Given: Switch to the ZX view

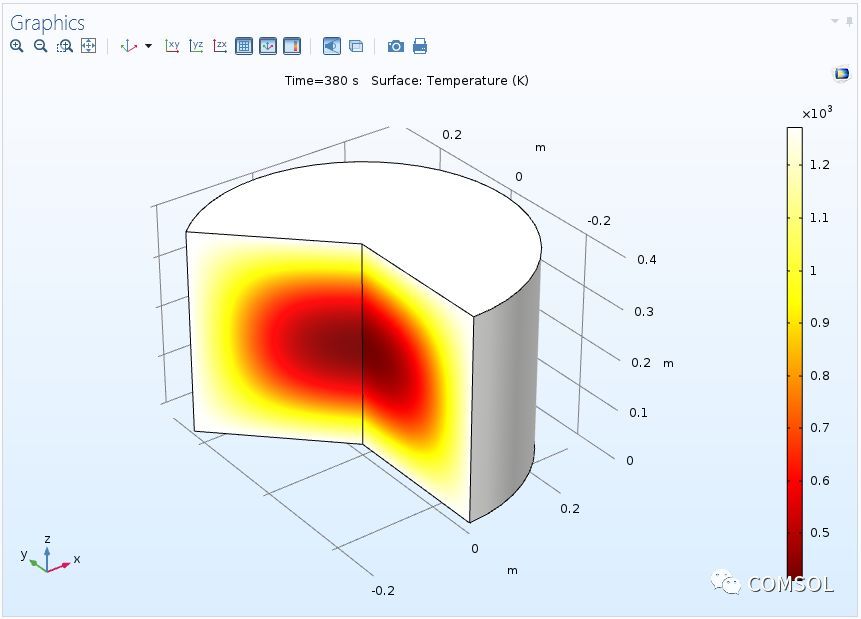Looking at the screenshot, I should pos(220,46).
